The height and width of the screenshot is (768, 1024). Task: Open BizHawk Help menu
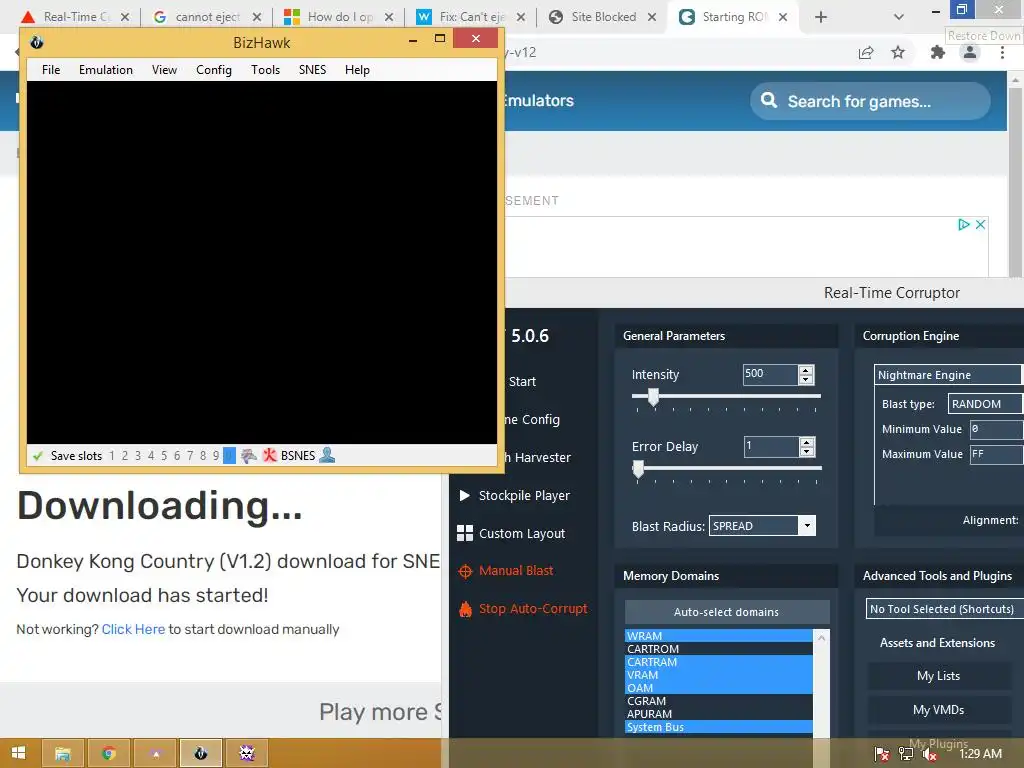(357, 70)
